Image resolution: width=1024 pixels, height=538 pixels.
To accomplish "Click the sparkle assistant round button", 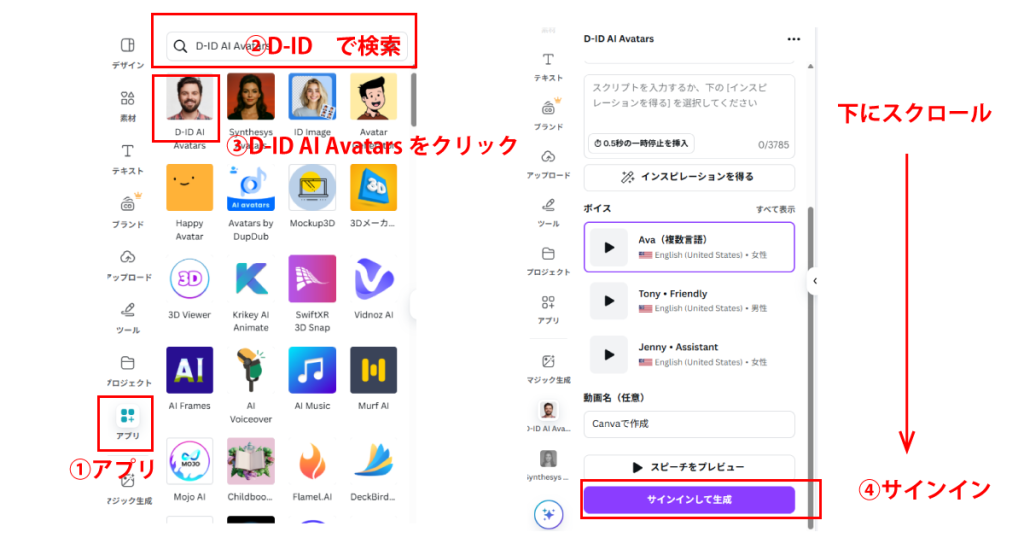I will pyautogui.click(x=549, y=514).
